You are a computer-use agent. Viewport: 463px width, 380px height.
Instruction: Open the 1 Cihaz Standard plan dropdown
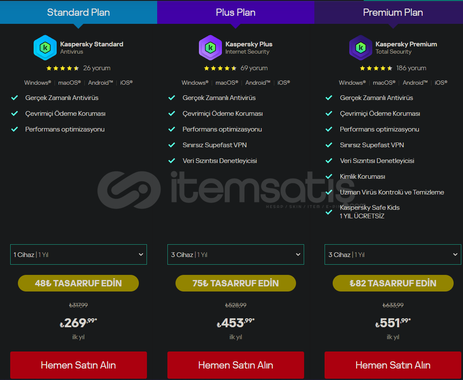click(x=78, y=255)
